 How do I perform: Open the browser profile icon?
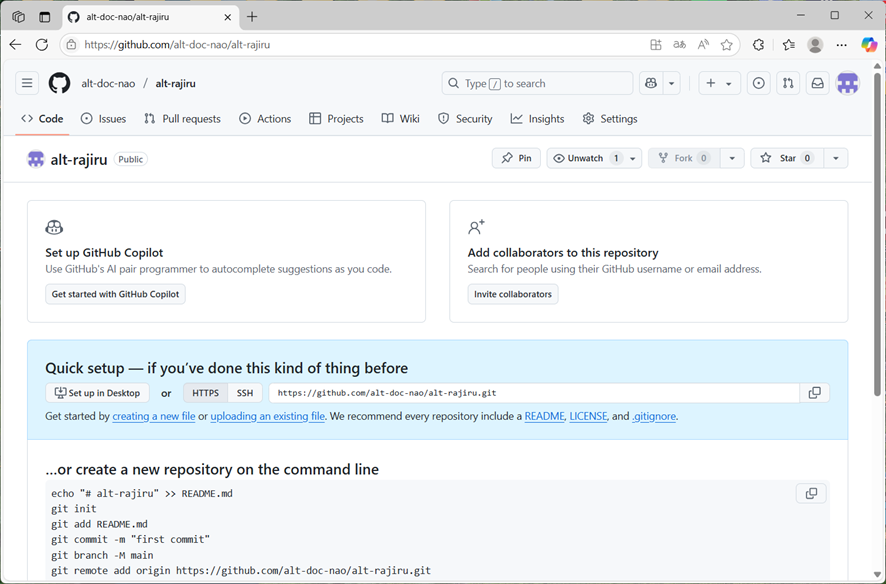[815, 45]
